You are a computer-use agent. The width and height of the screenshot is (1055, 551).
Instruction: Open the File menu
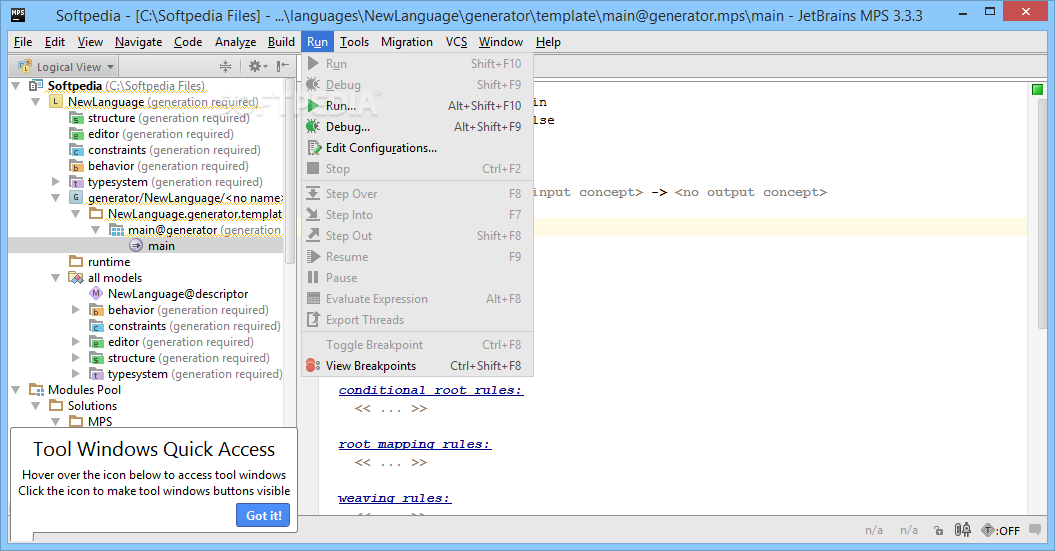coord(23,42)
